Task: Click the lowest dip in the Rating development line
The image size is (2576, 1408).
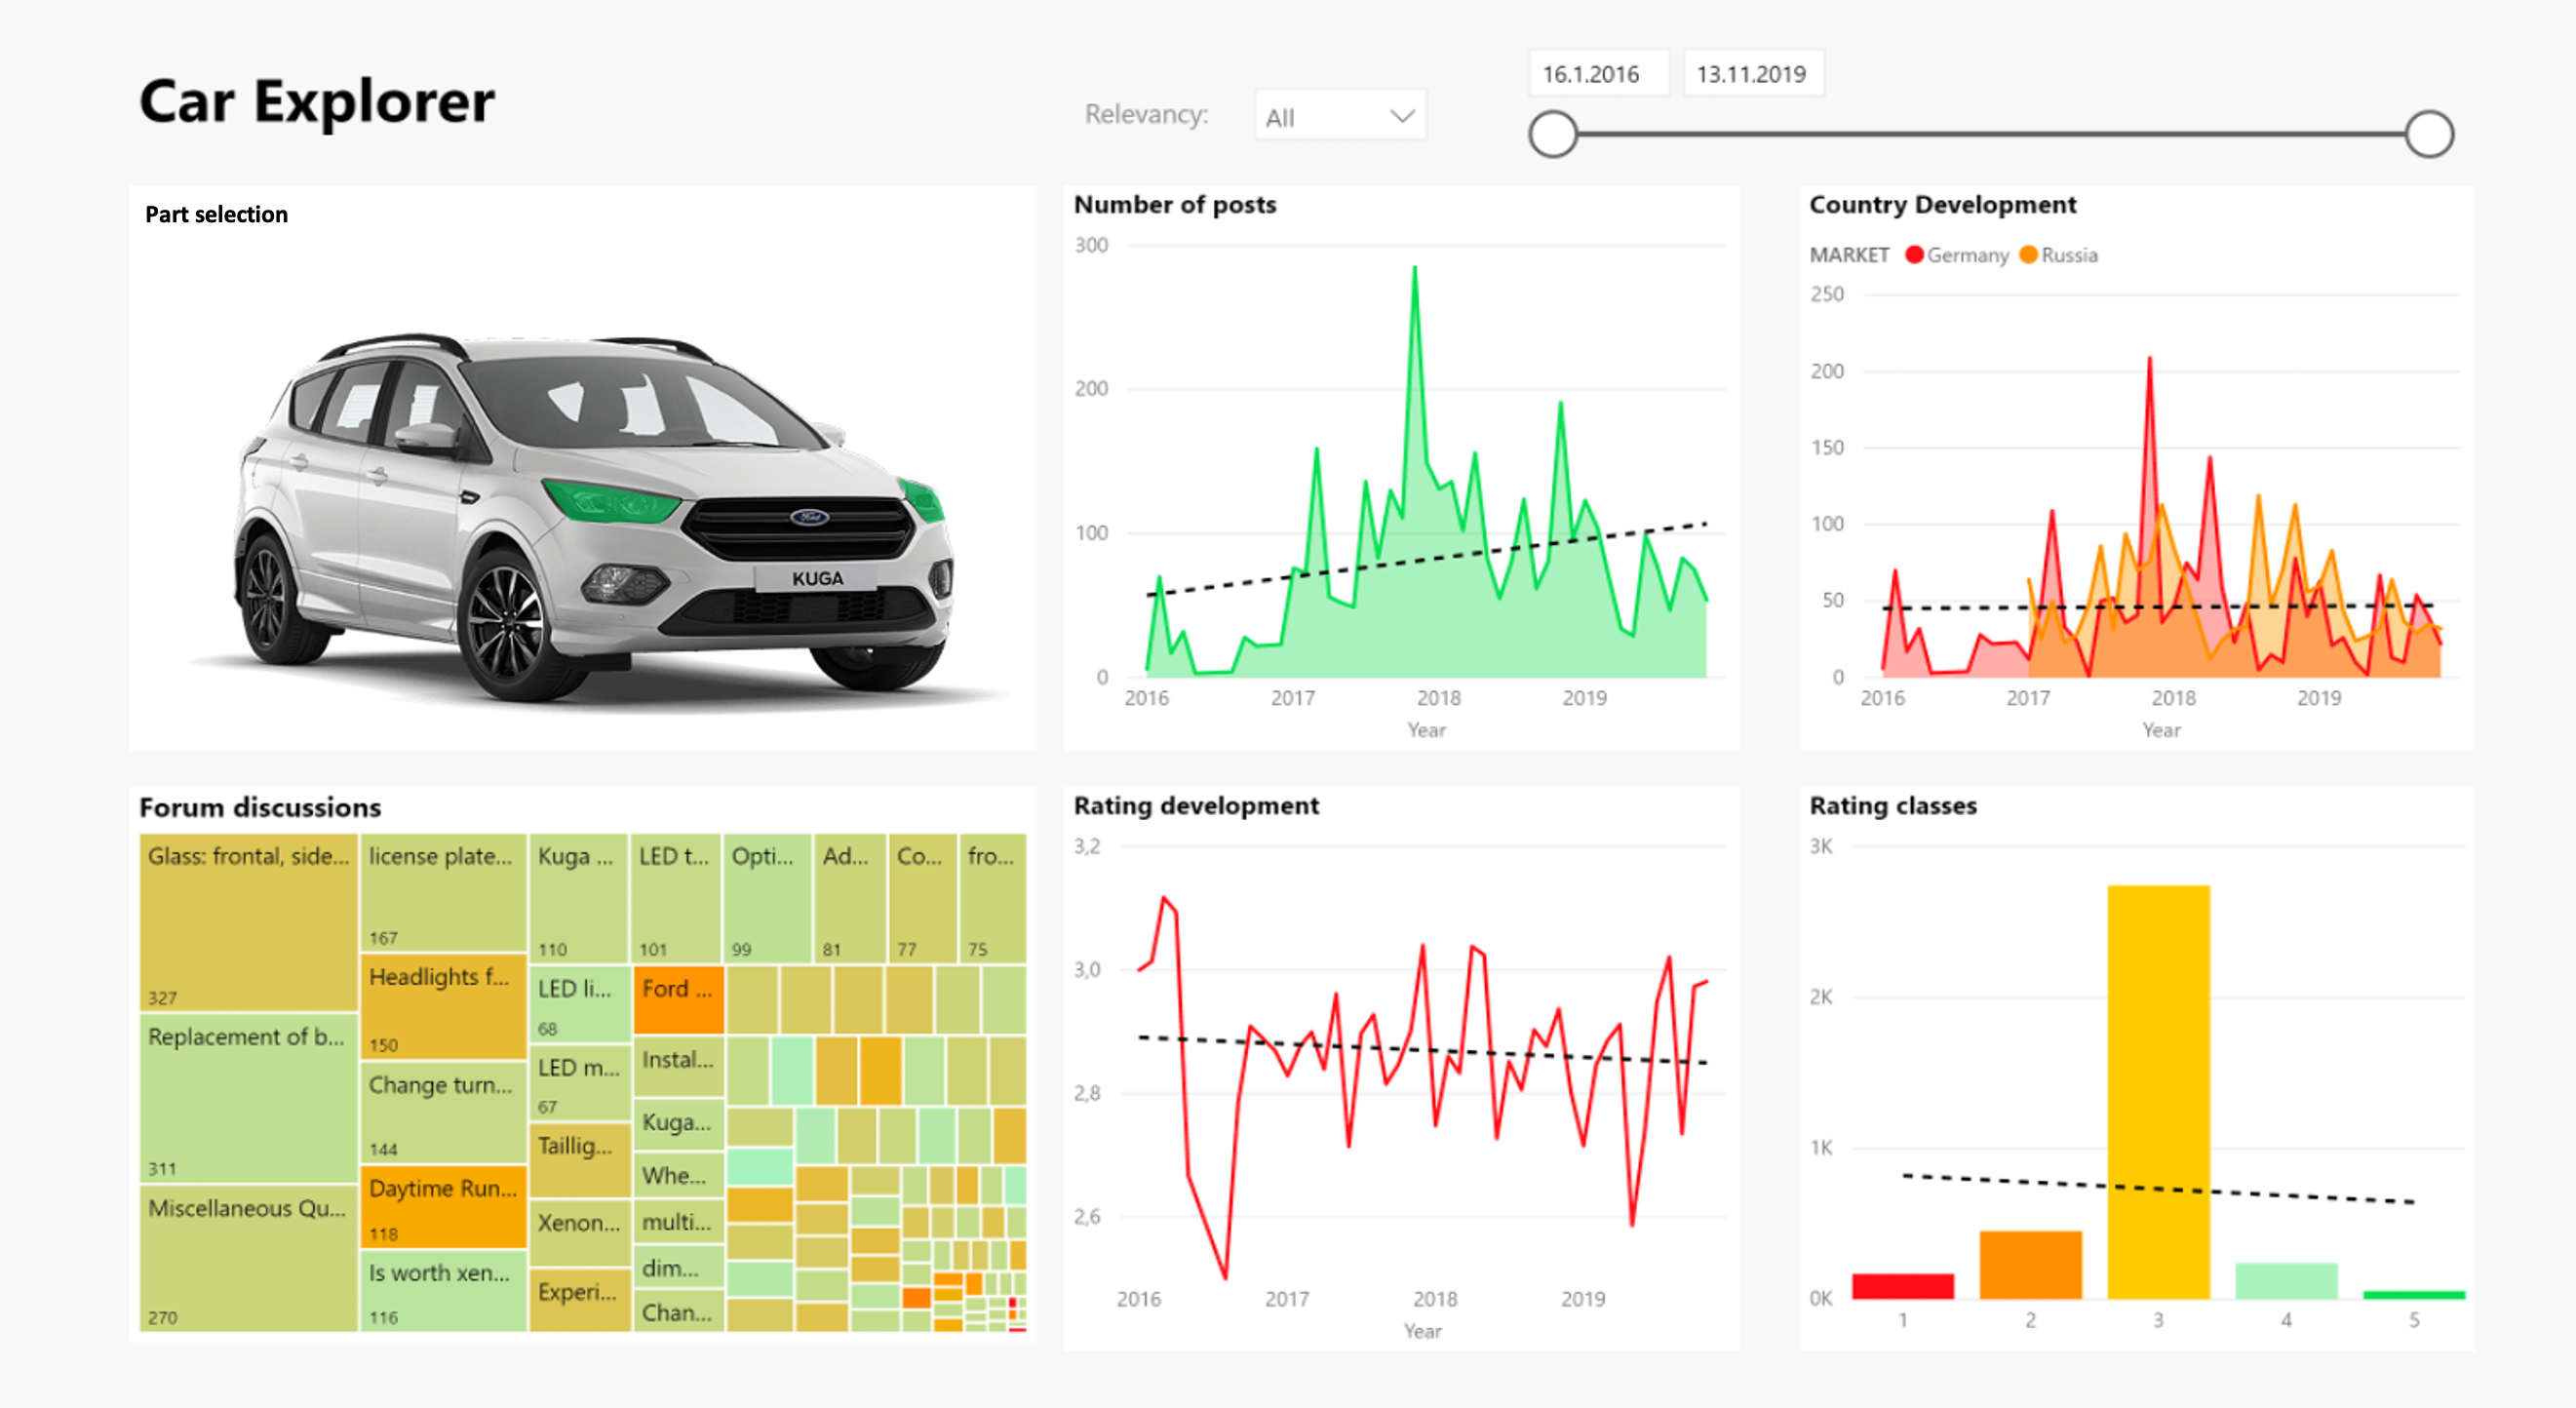Action: [x=1225, y=1278]
